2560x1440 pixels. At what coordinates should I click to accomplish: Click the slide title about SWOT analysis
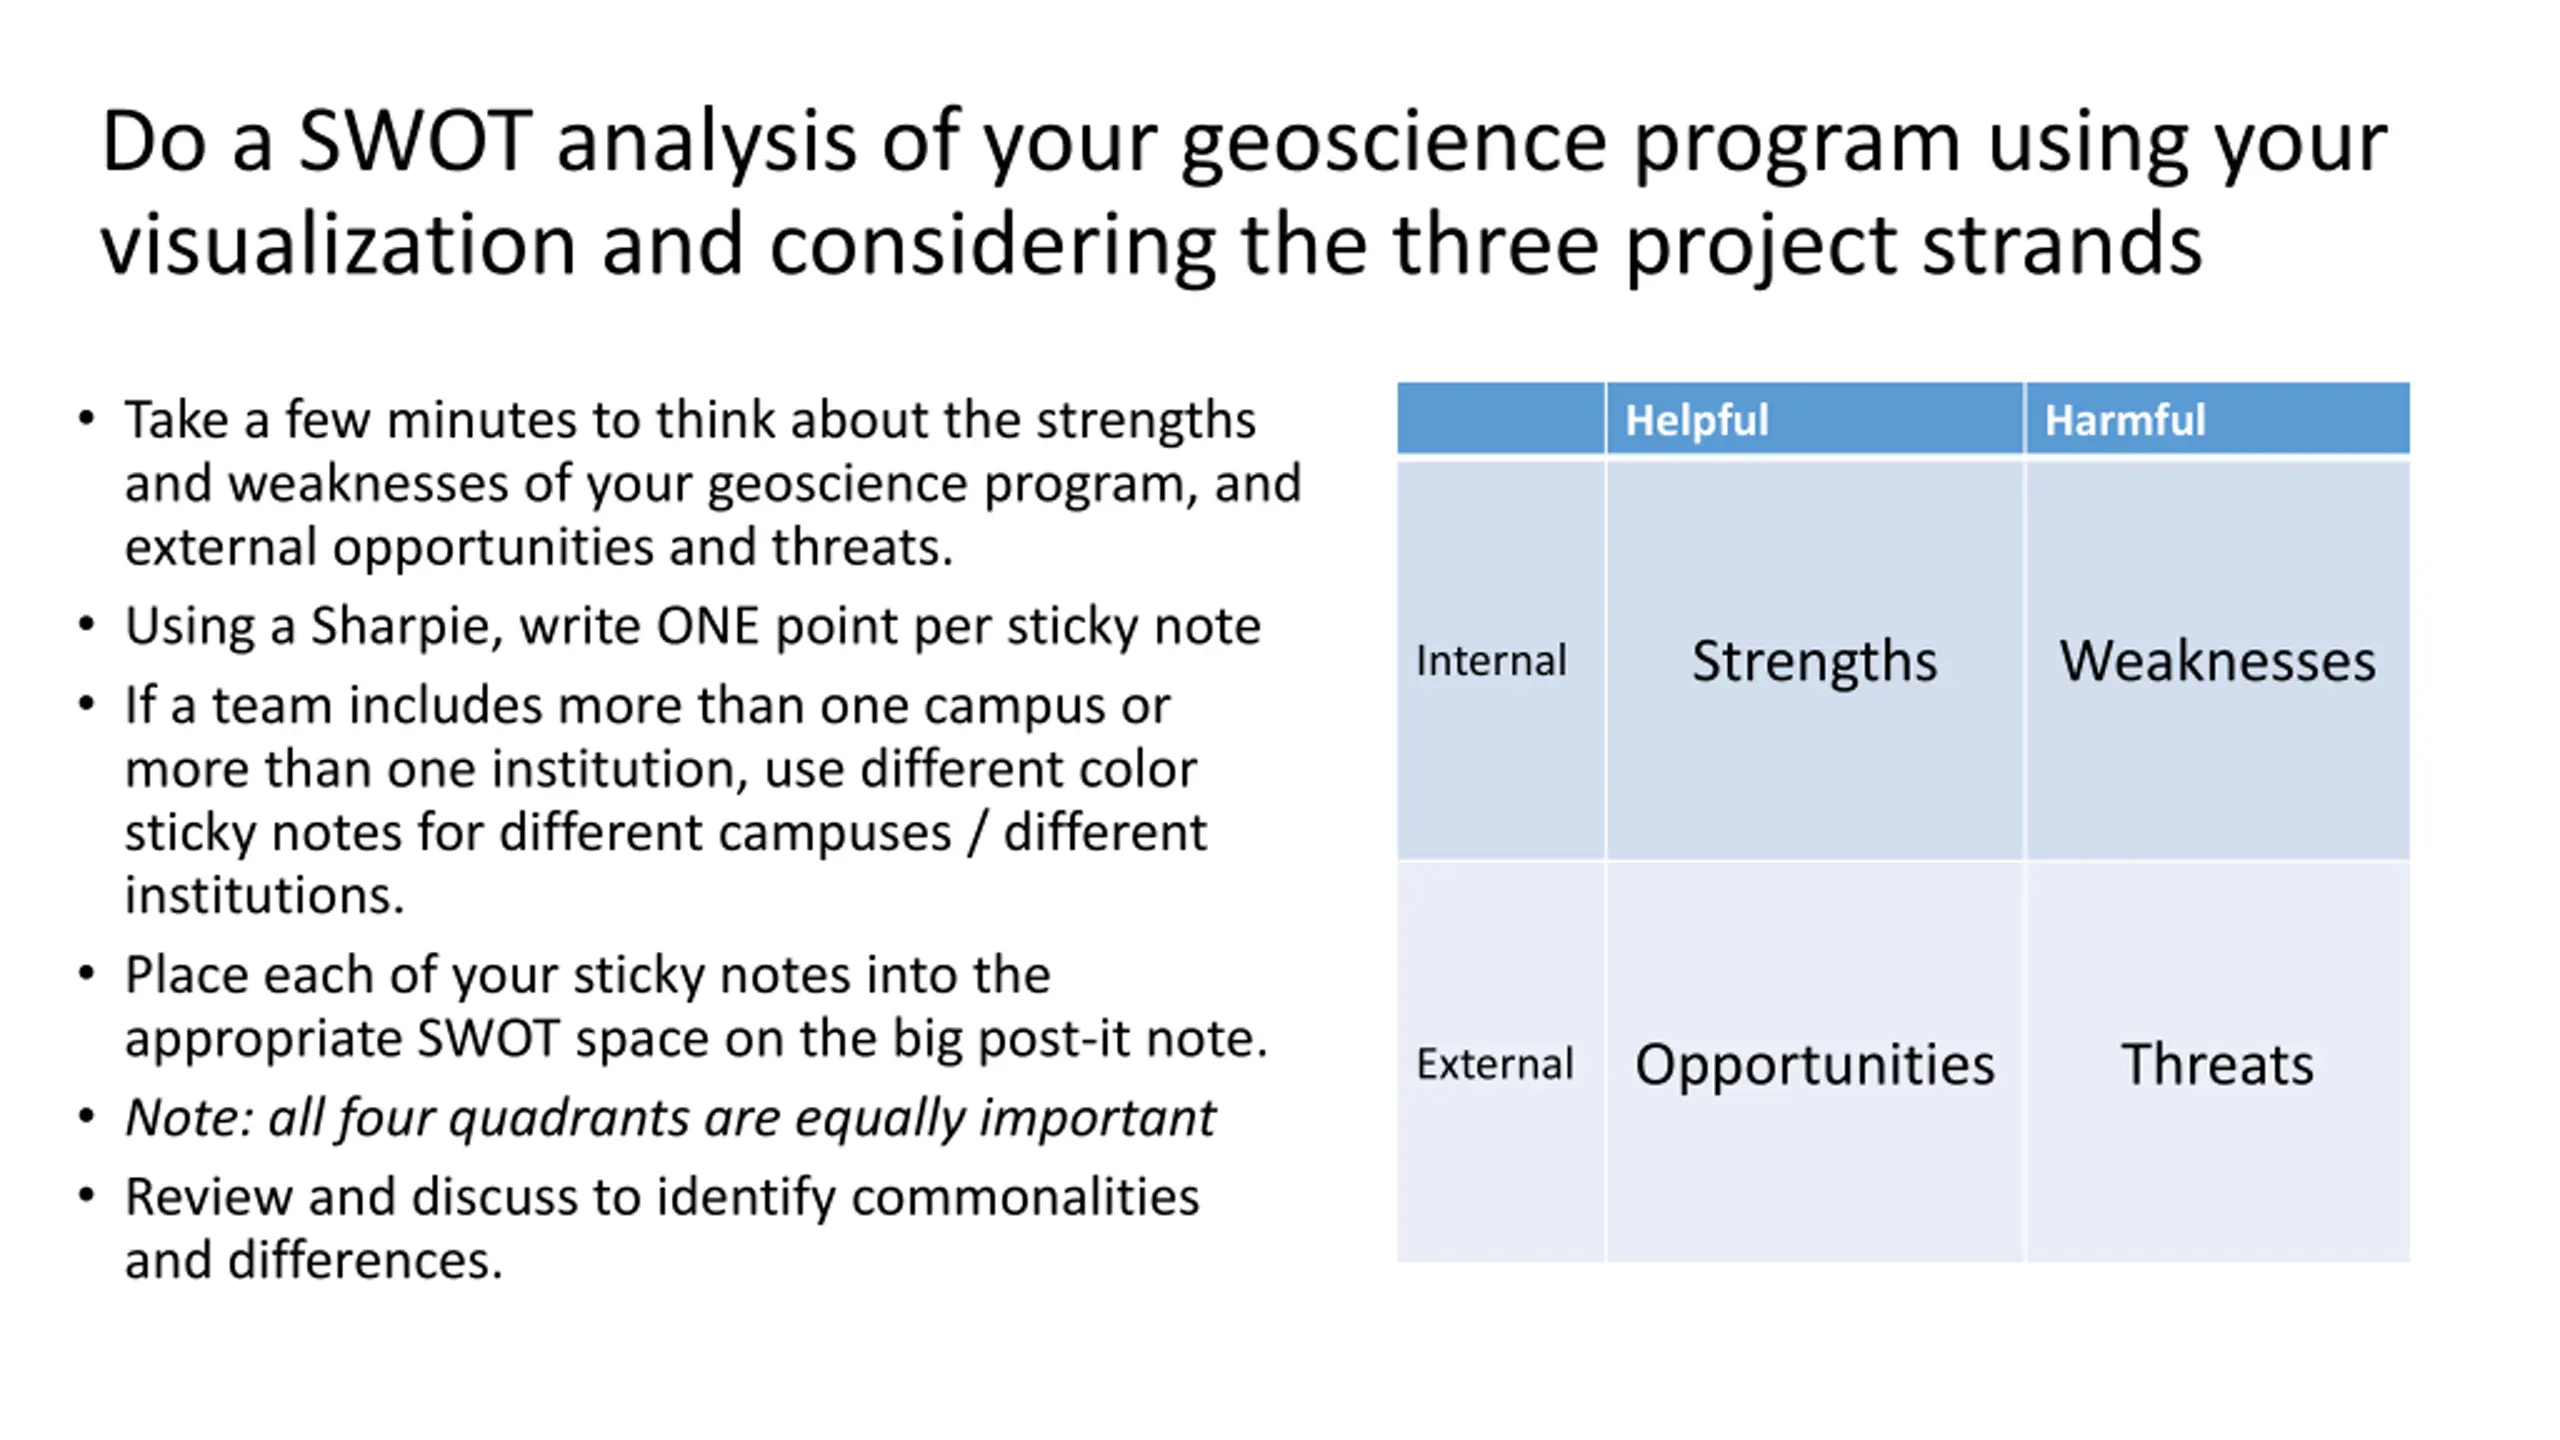tap(1244, 192)
